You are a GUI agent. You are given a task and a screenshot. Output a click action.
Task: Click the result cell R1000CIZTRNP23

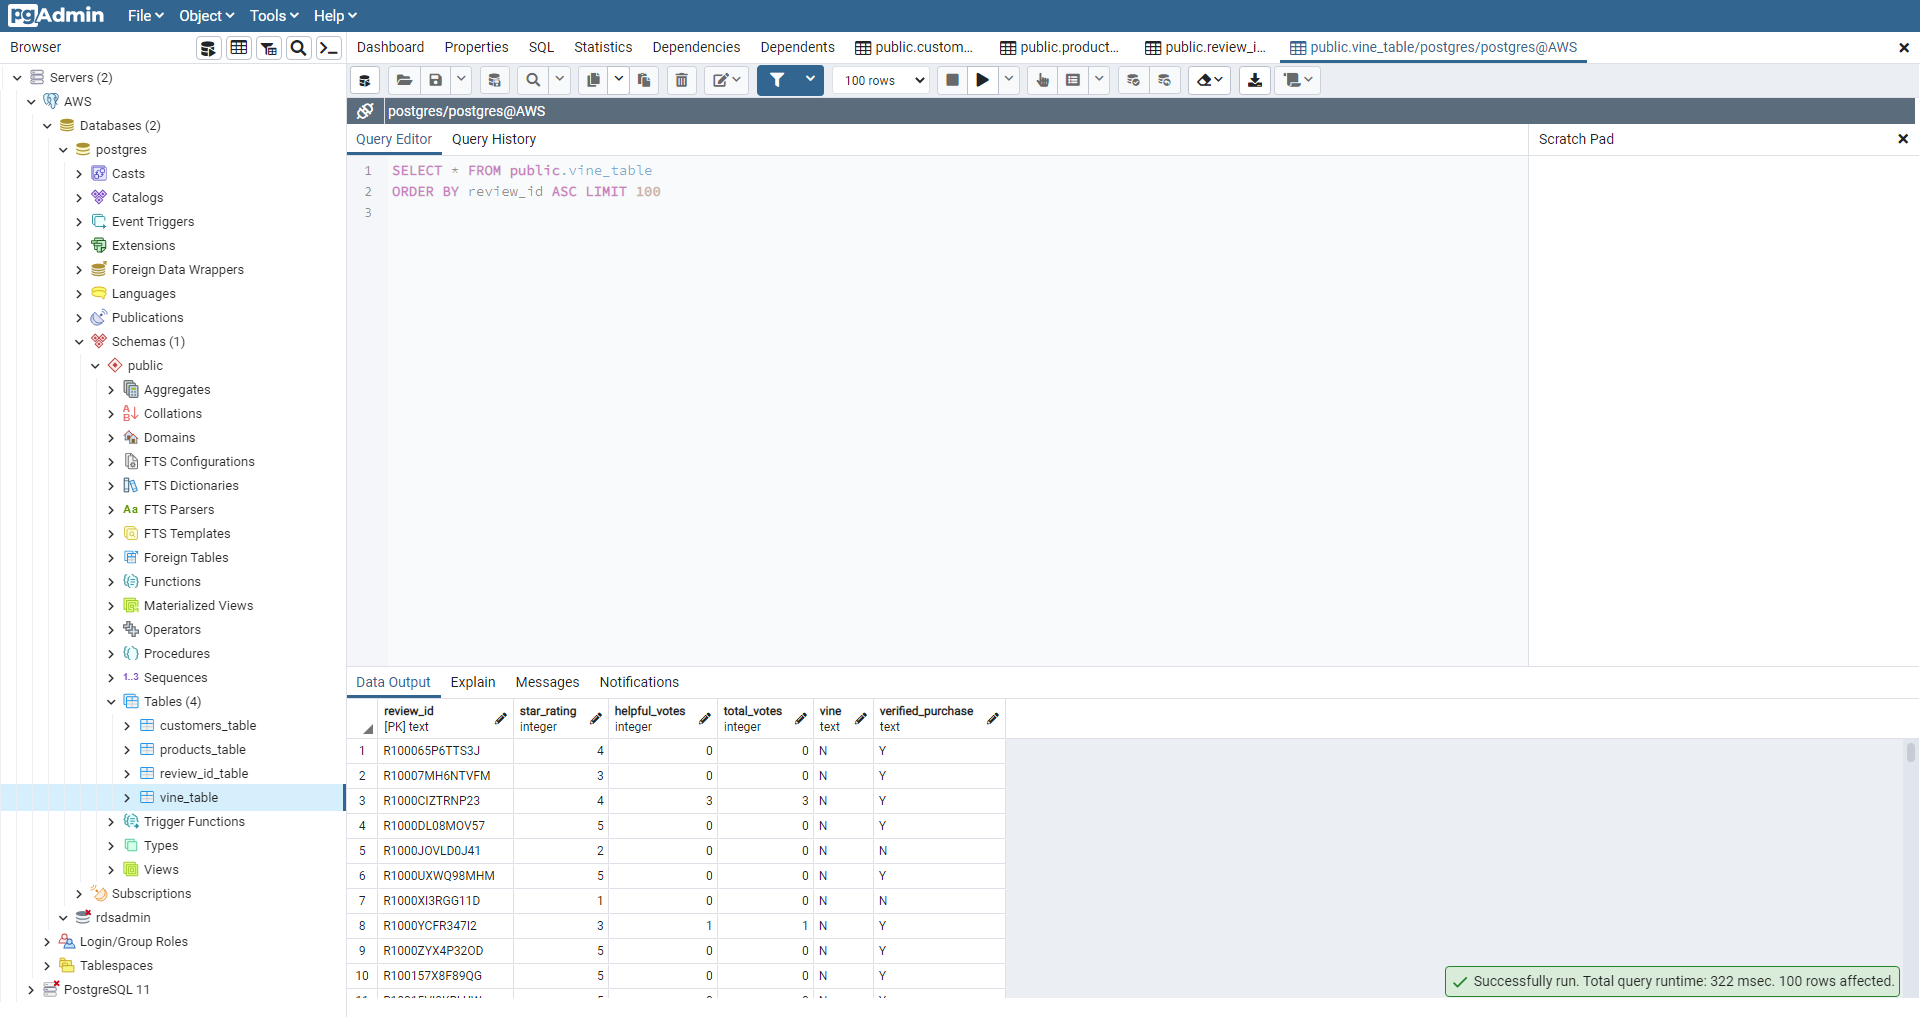445,801
